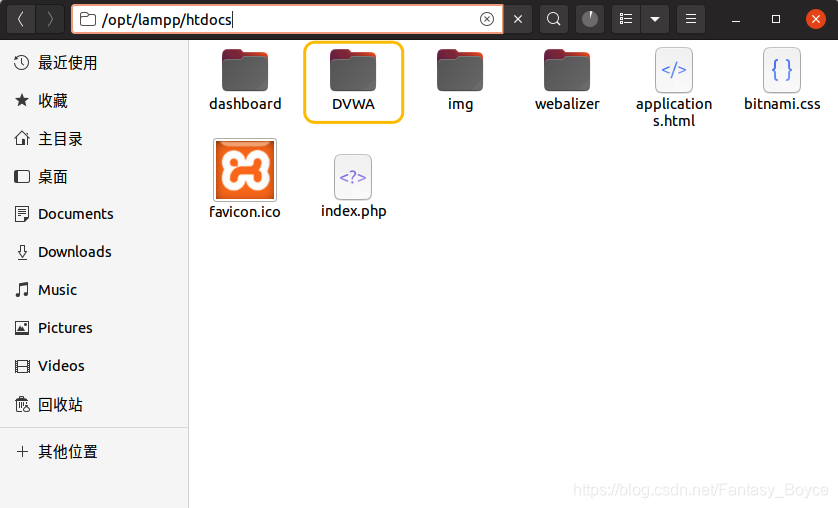Image resolution: width=838 pixels, height=508 pixels.
Task: Minimize the file manager window
Action: pos(736,19)
